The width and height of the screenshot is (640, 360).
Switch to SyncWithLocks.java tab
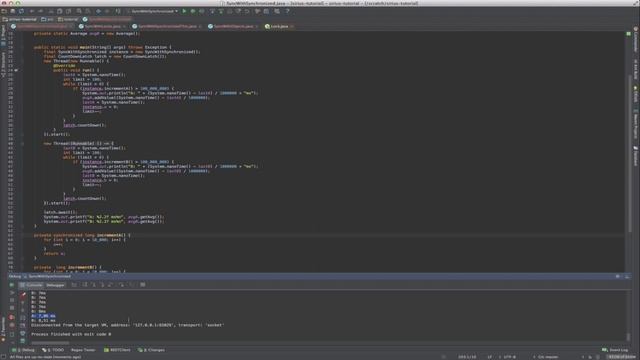[103, 26]
